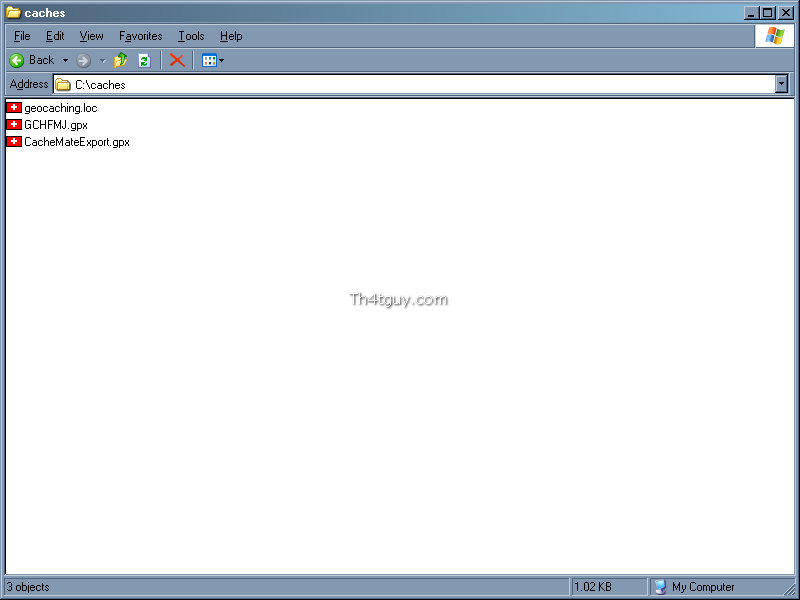The image size is (800, 600).
Task: Open the View menu
Action: tap(91, 36)
